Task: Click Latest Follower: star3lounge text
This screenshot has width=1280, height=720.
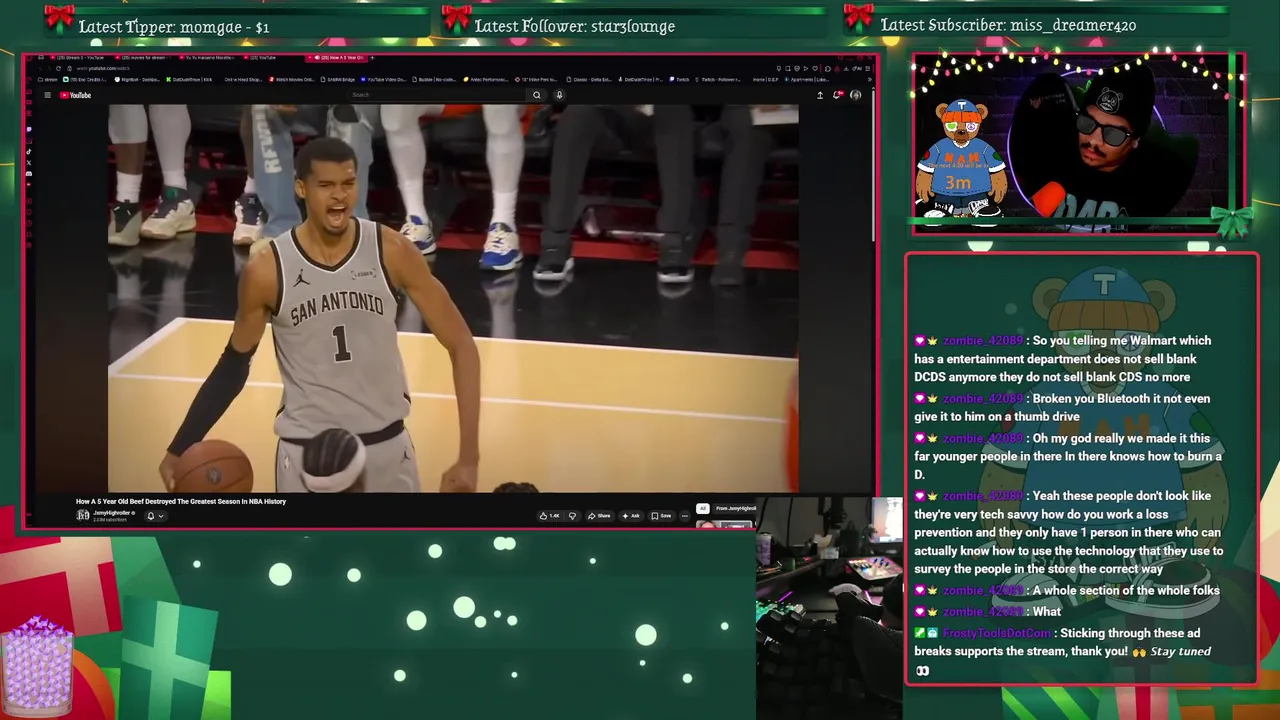Action: point(575,27)
